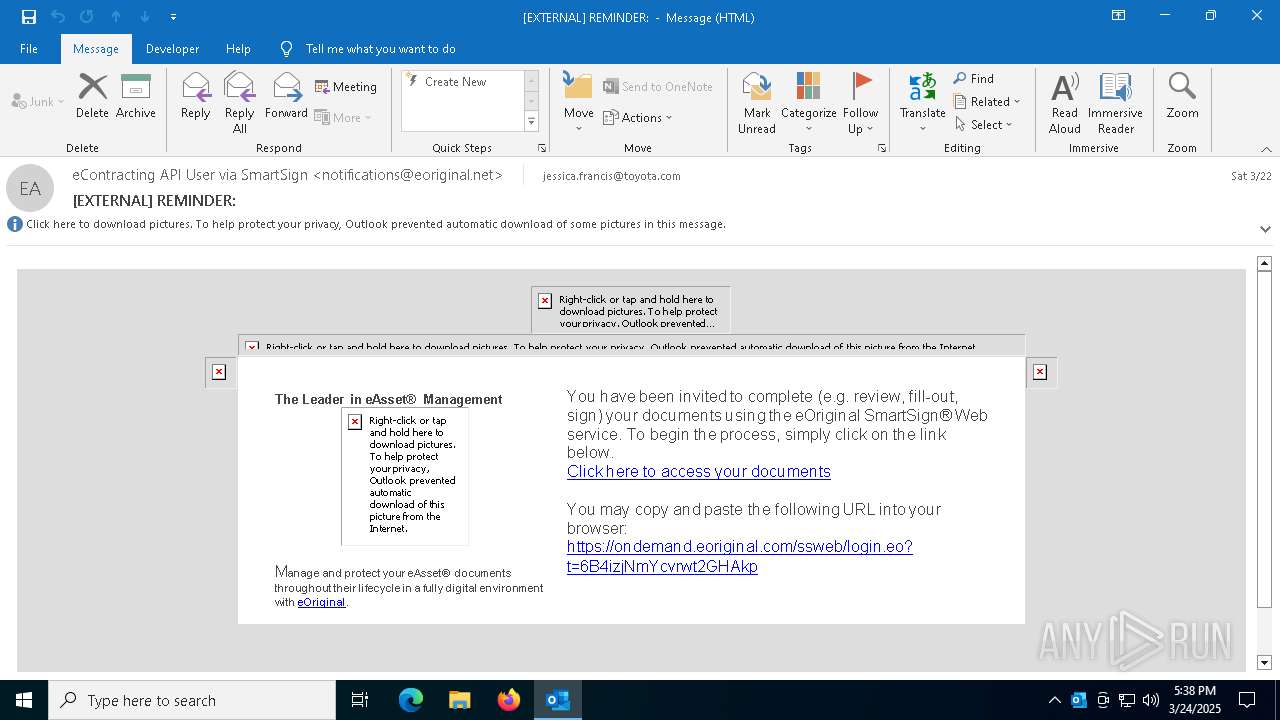Reply with a Meeting

click(346, 87)
